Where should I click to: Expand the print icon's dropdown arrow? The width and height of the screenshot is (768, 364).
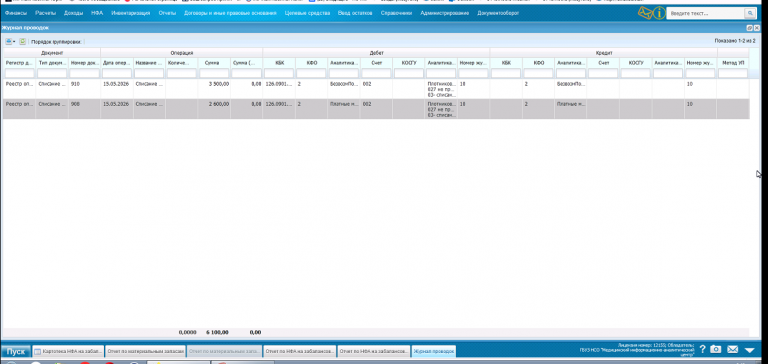tap(14, 42)
